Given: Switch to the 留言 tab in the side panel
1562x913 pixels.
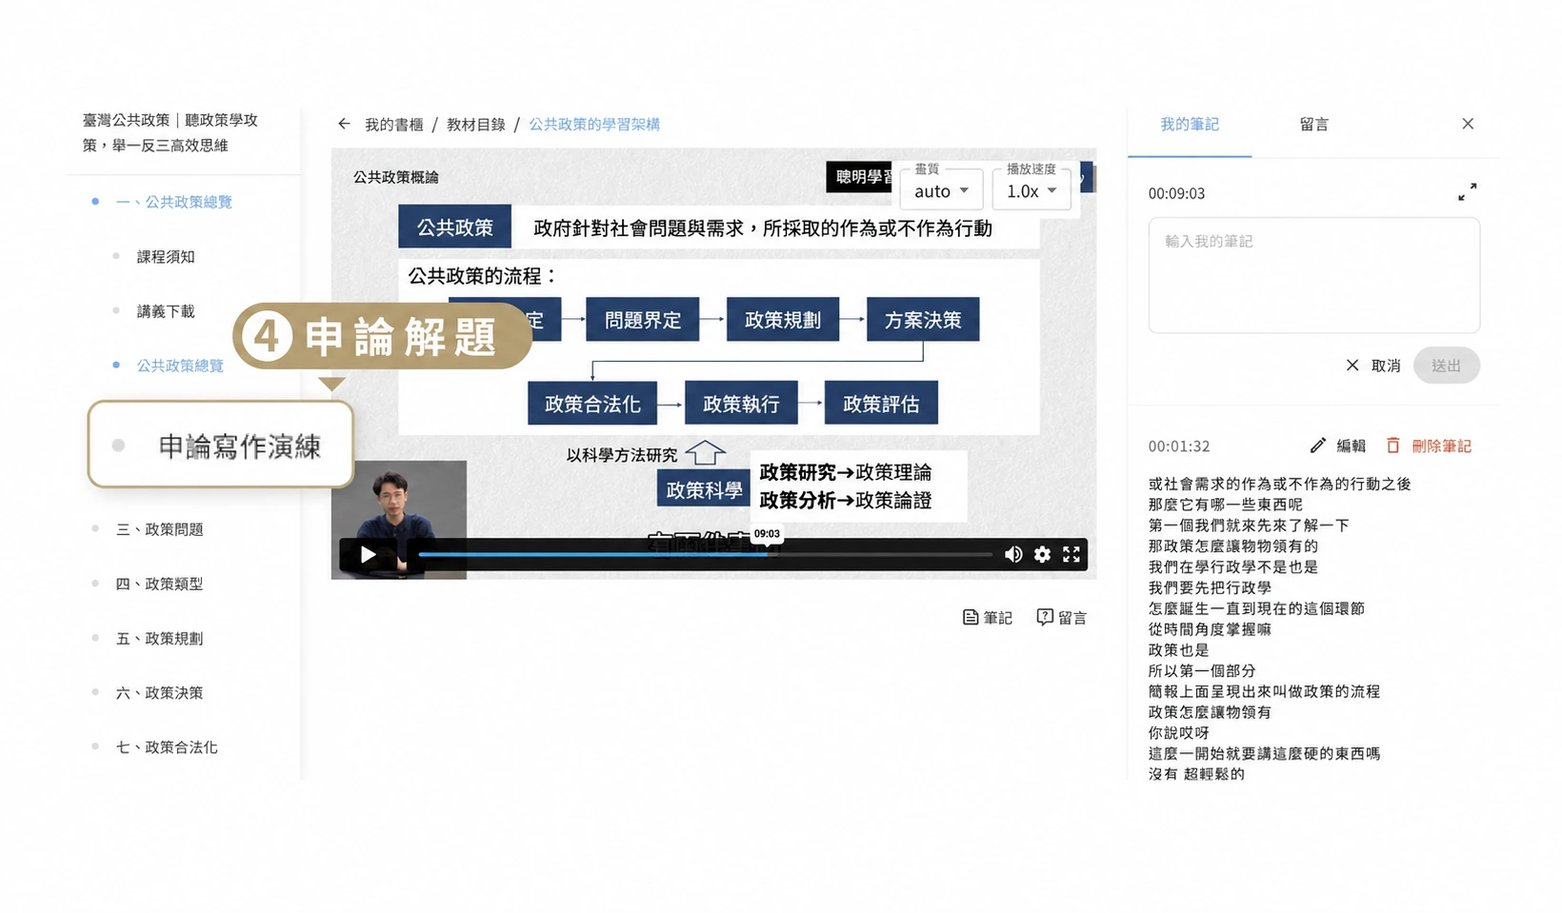Looking at the screenshot, I should tap(1314, 124).
